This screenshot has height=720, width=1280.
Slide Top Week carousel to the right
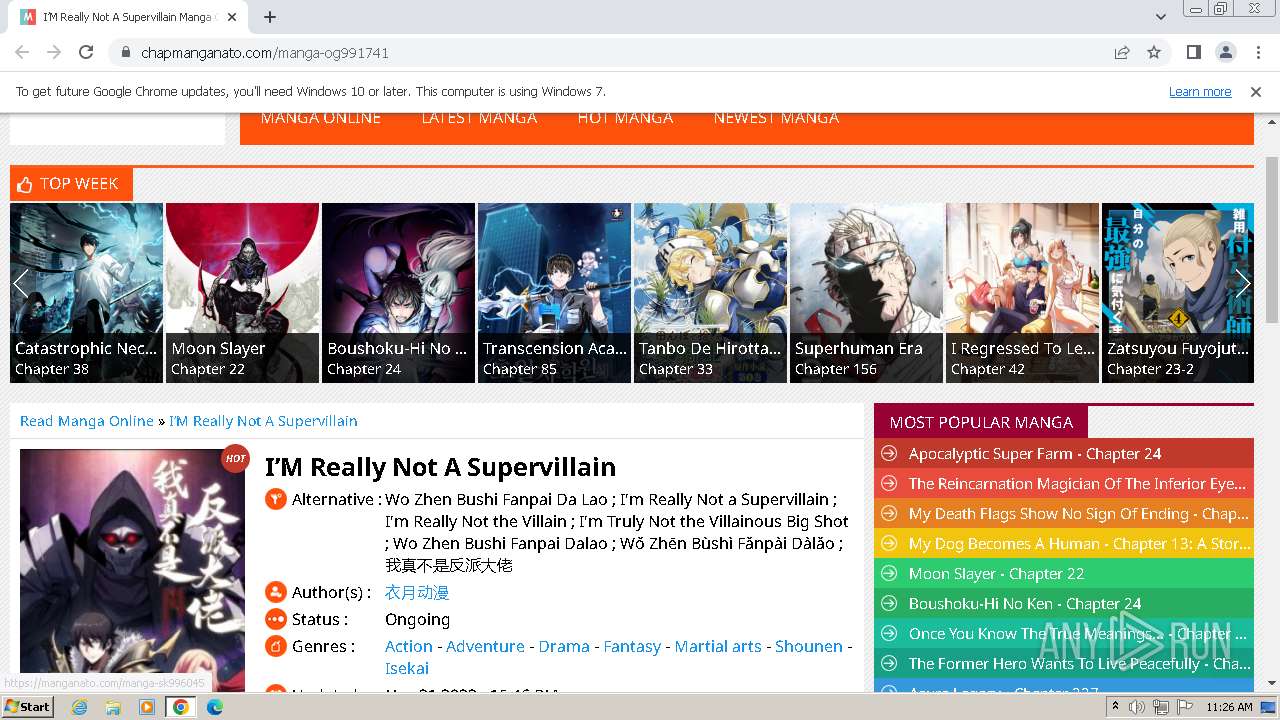point(1243,283)
